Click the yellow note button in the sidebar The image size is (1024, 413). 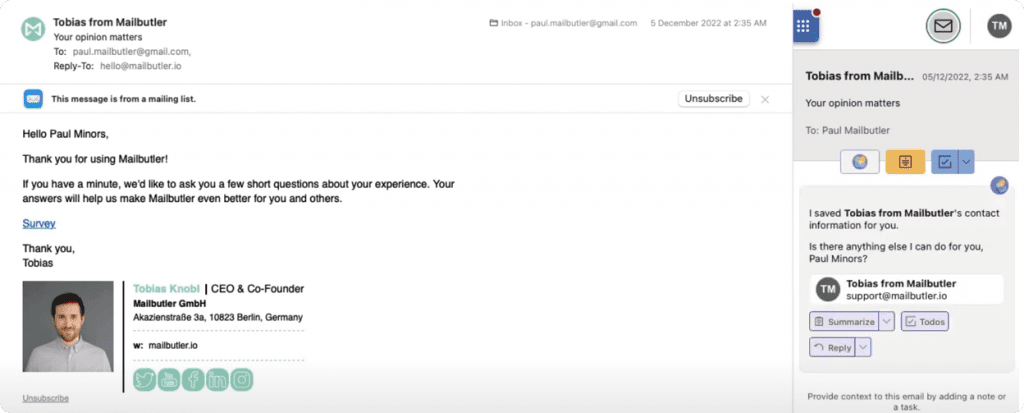click(x=905, y=162)
